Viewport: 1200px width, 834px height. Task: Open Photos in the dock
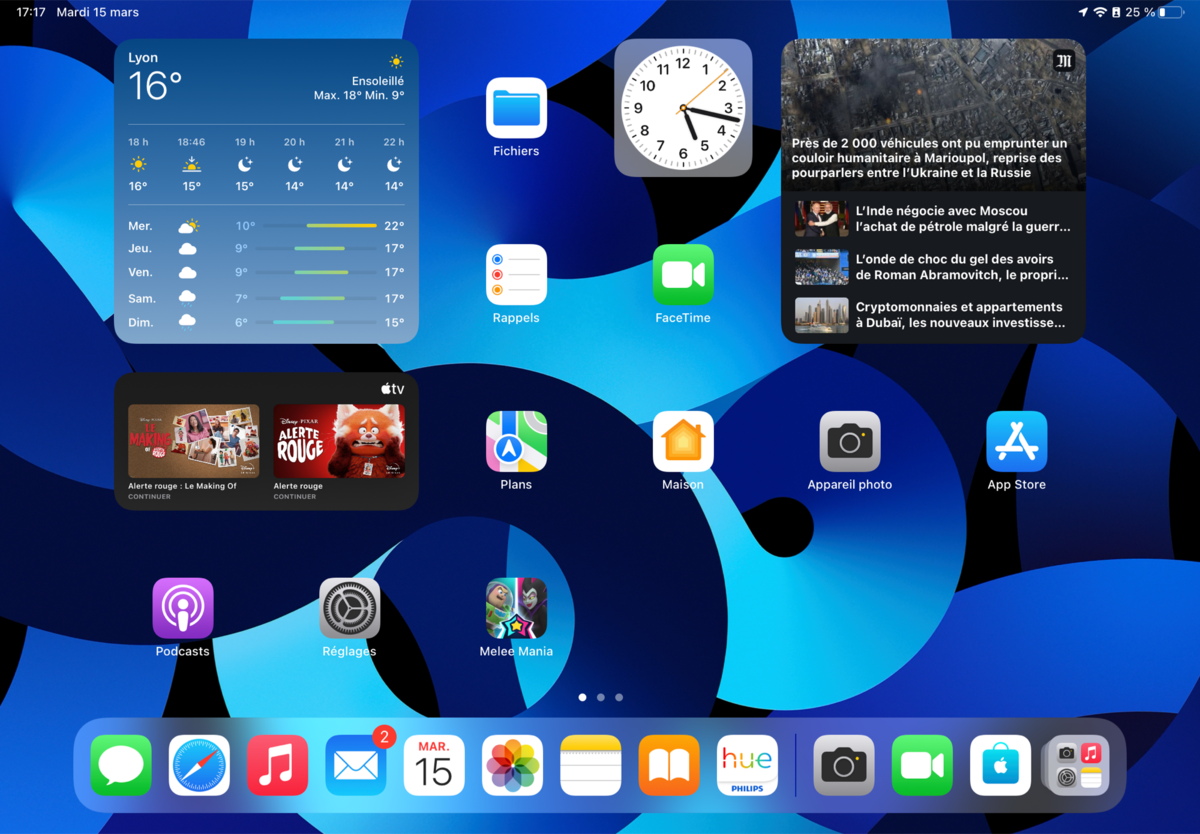point(512,766)
